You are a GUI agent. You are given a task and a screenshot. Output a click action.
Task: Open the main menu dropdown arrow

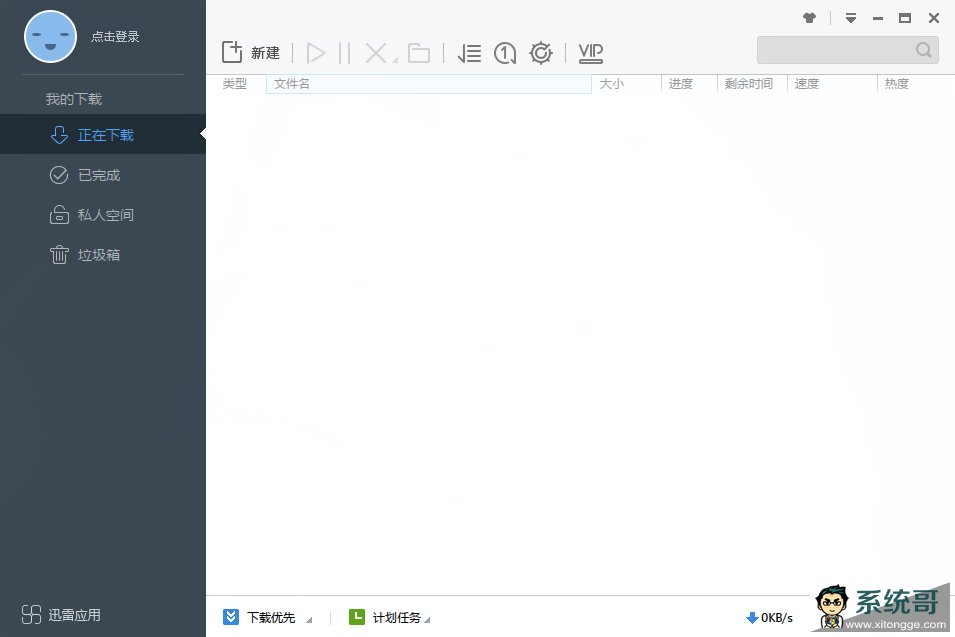point(851,18)
